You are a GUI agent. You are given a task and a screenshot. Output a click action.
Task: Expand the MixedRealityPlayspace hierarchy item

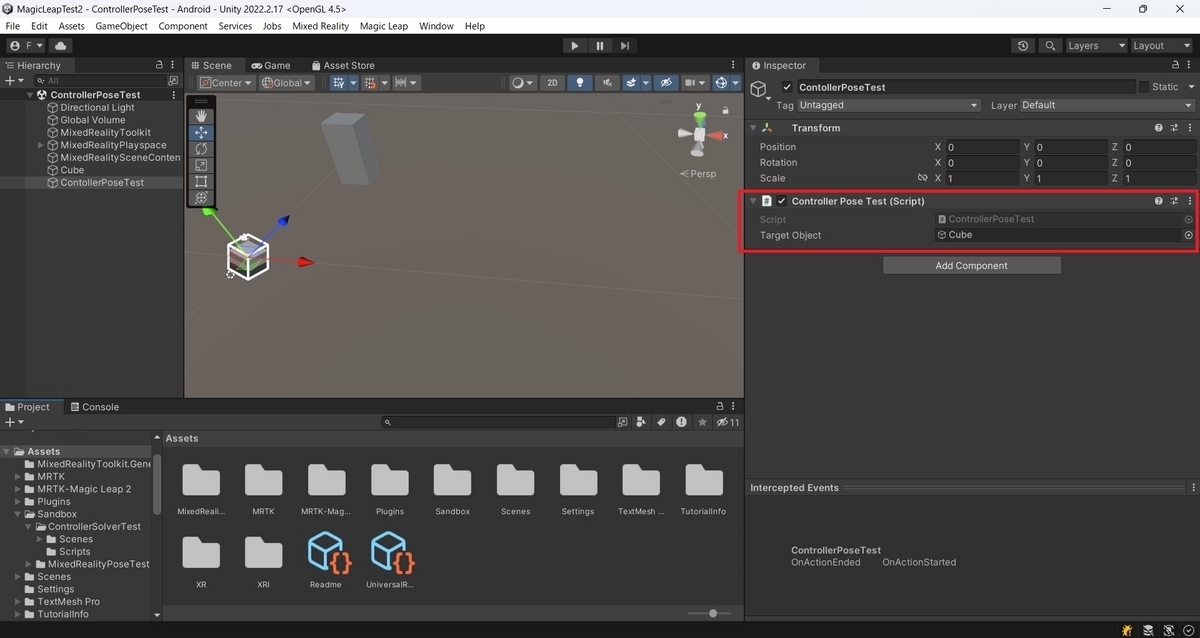(x=41, y=145)
